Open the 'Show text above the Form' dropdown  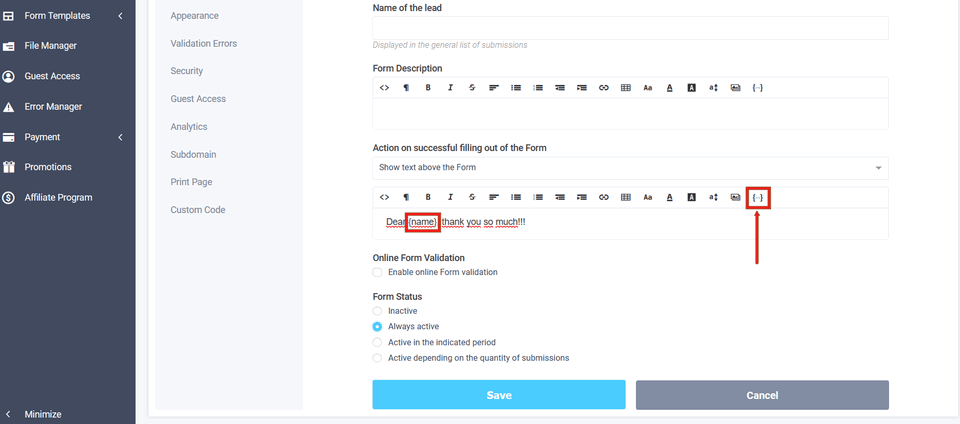[x=630, y=167]
